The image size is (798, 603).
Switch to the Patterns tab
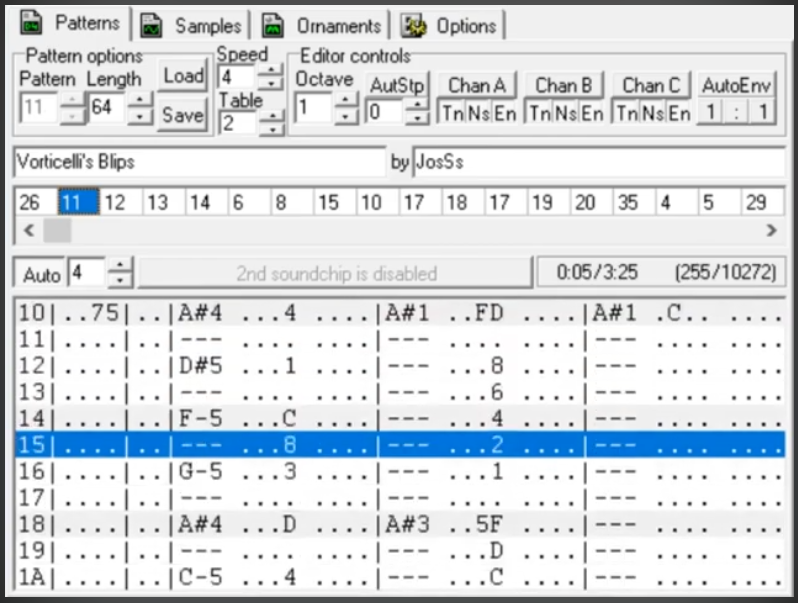pyautogui.click(x=70, y=23)
